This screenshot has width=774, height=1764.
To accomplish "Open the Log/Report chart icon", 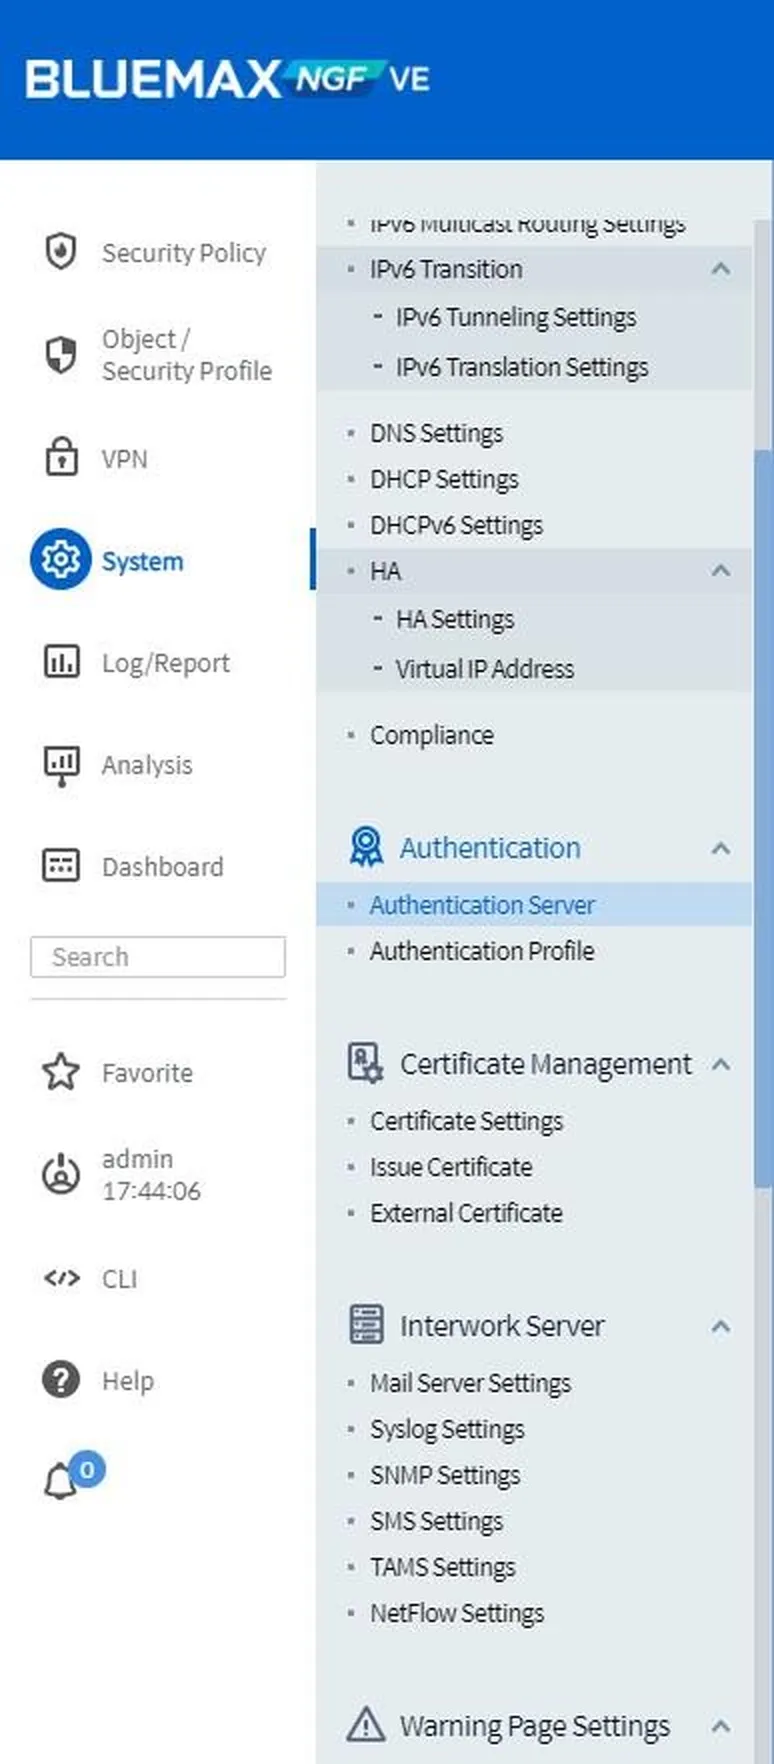I will click(x=61, y=662).
